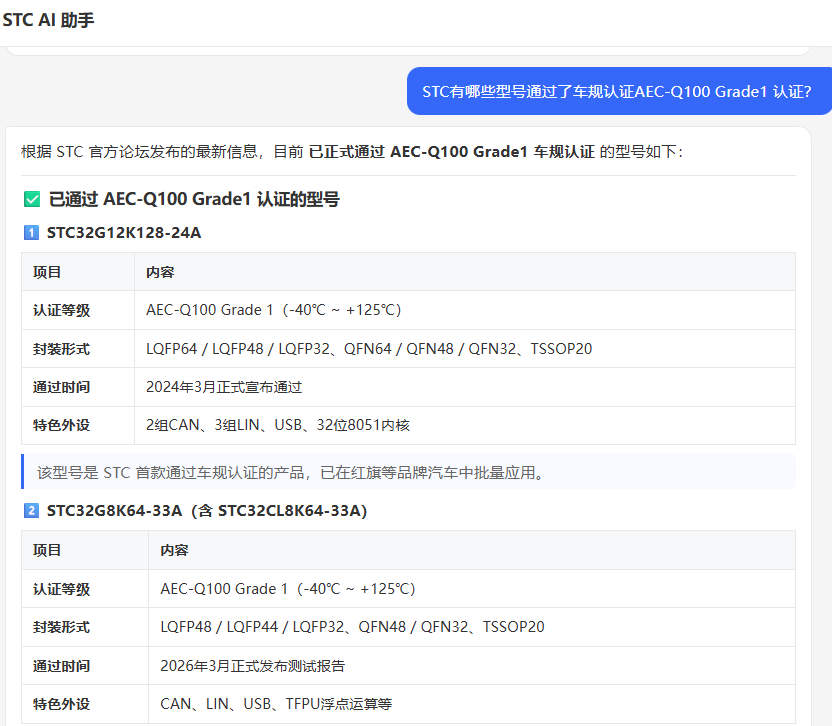Screen dimensions: 832x726
Task: Select model heading STC32G8K64-33A (含 STC32CL8K64-33A)
Action: click(x=207, y=511)
